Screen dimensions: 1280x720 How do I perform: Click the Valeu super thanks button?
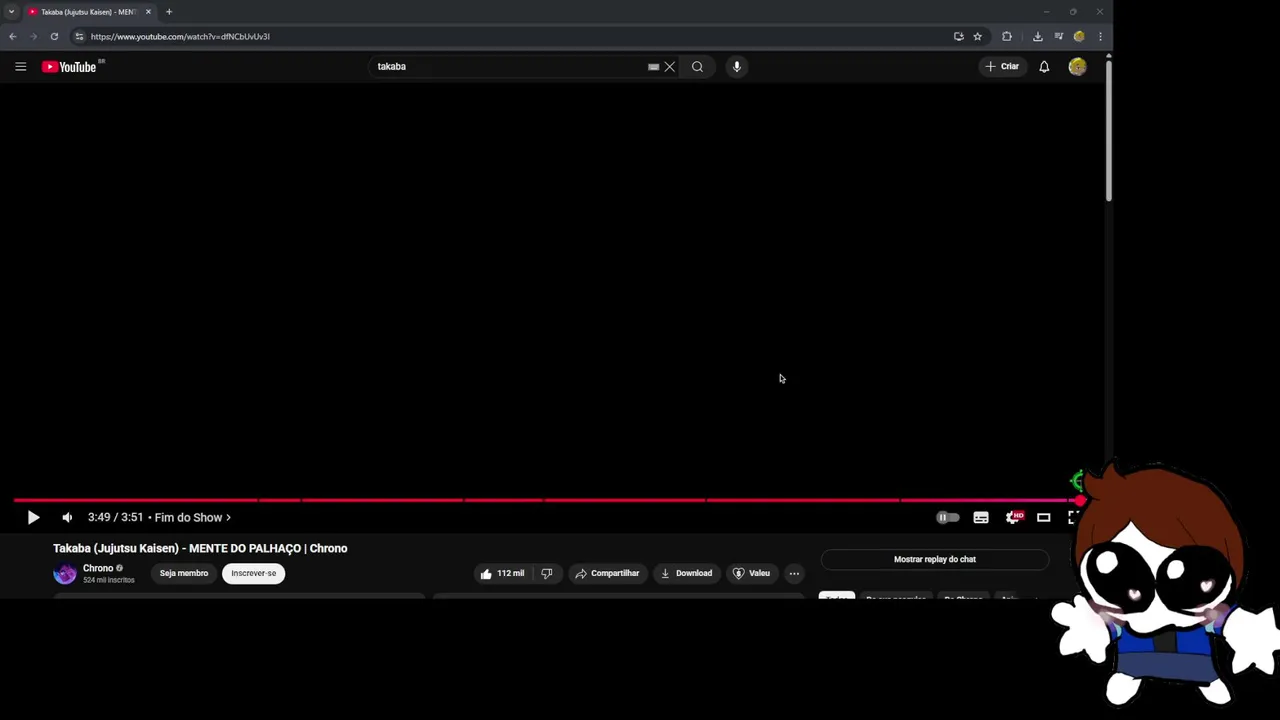tap(751, 574)
